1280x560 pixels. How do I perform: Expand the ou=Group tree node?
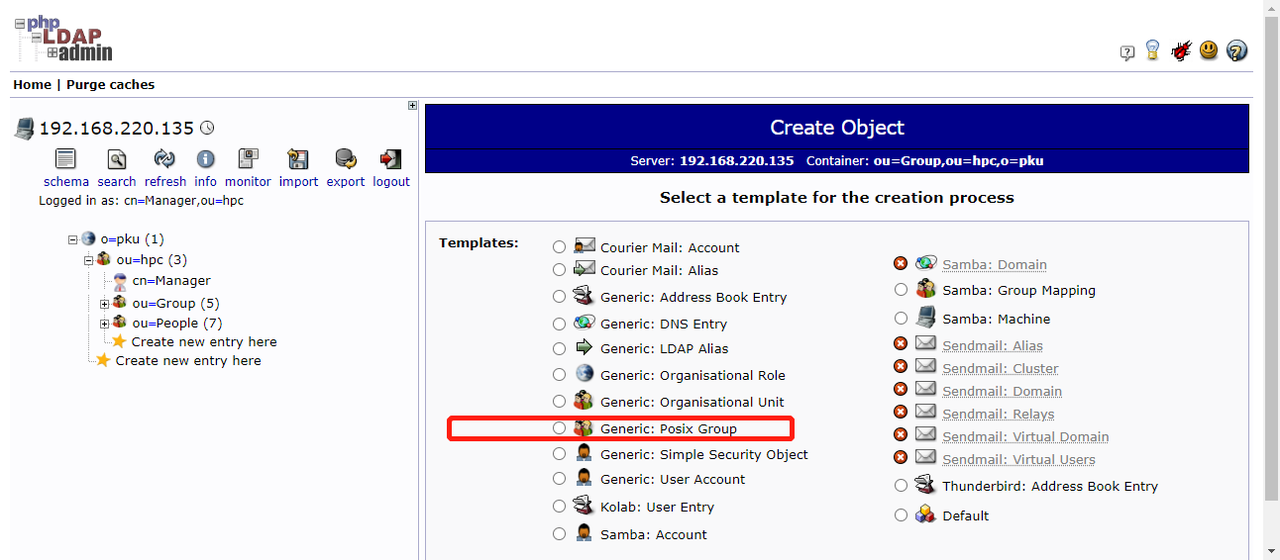click(x=105, y=303)
